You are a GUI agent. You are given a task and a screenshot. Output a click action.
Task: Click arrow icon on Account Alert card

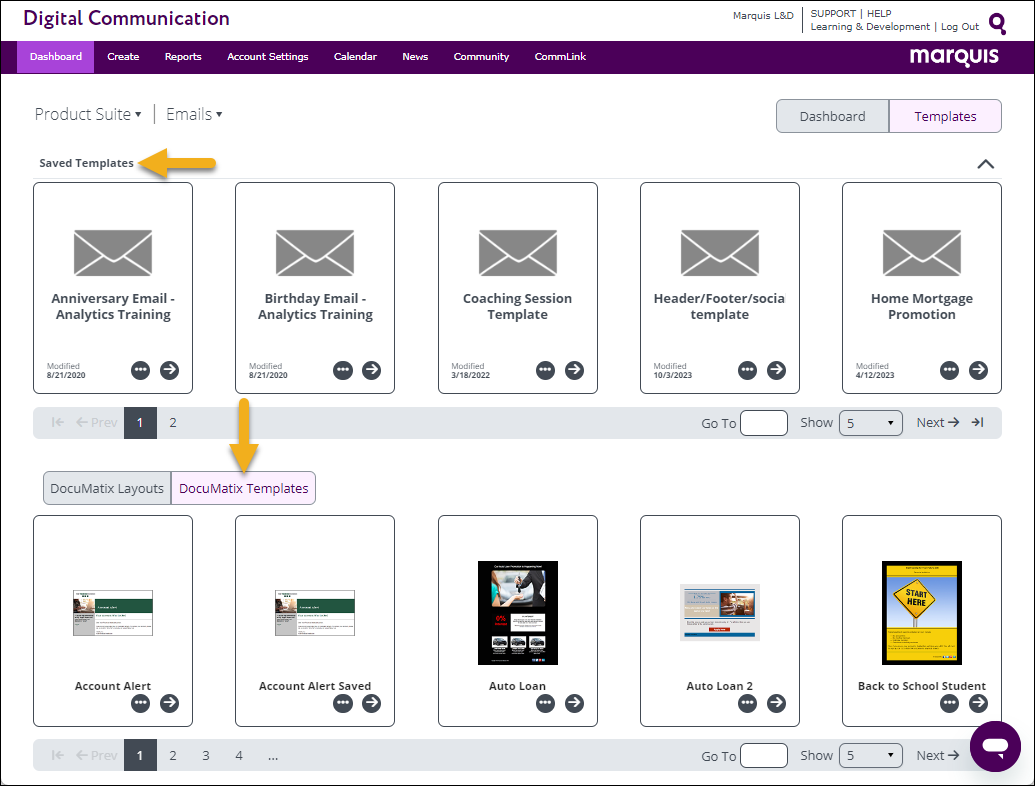[170, 703]
